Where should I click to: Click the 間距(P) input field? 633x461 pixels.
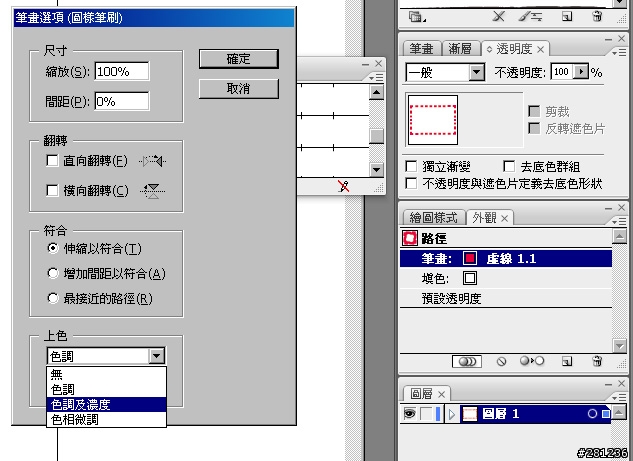pos(122,101)
